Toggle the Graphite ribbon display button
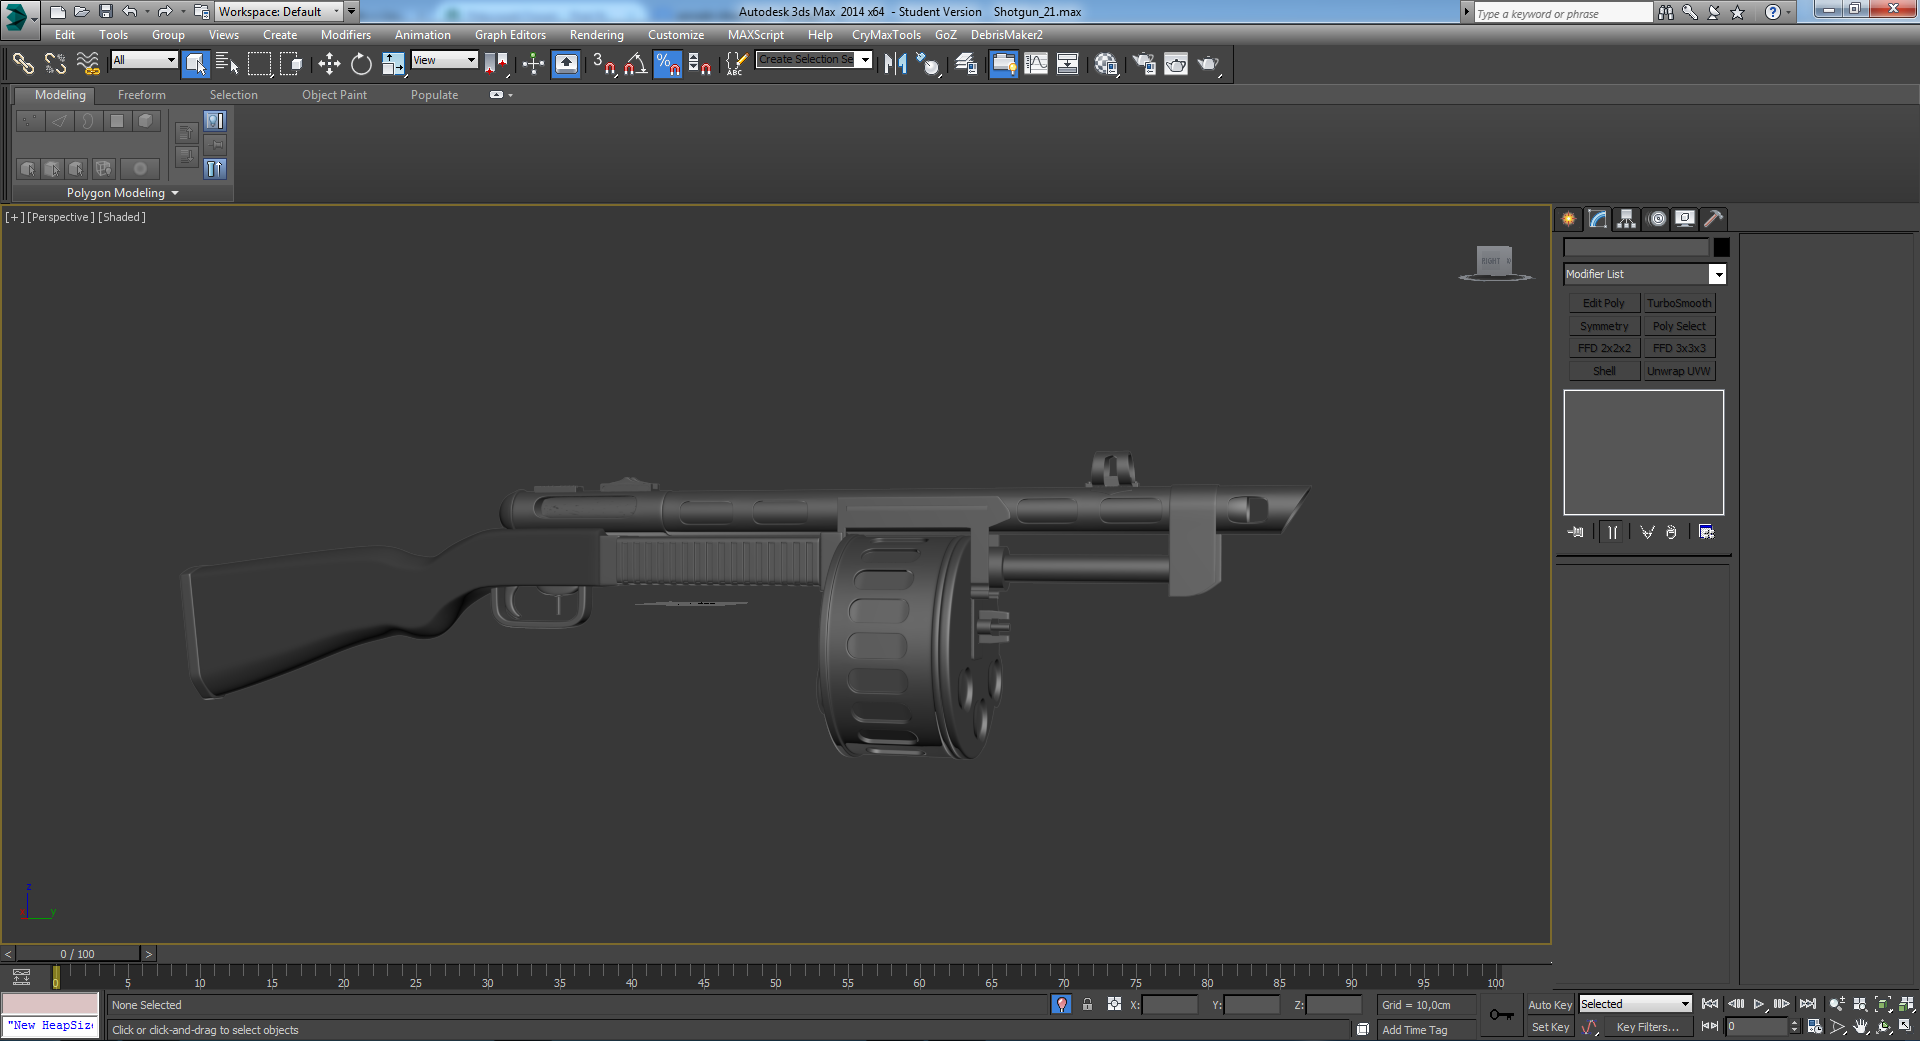Screen dimensions: 1920x1041 coord(1004,64)
